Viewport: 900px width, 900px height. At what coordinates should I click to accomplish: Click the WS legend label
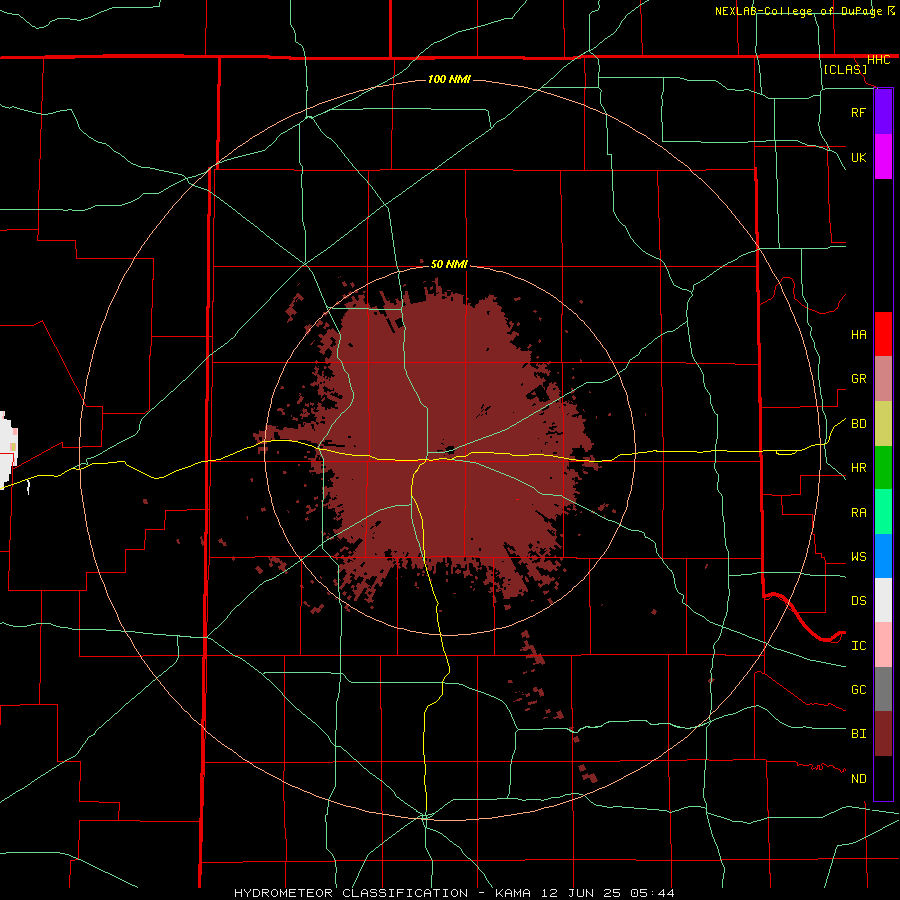(858, 557)
